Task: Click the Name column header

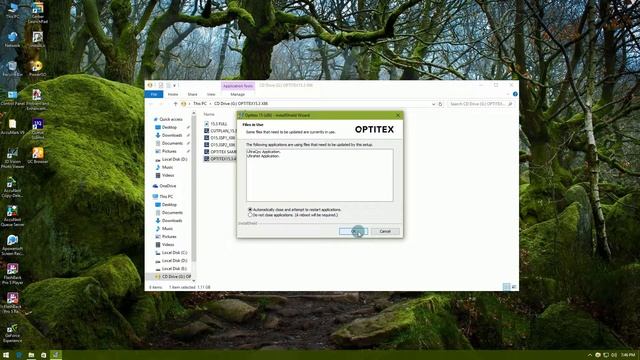Action: tap(209, 115)
